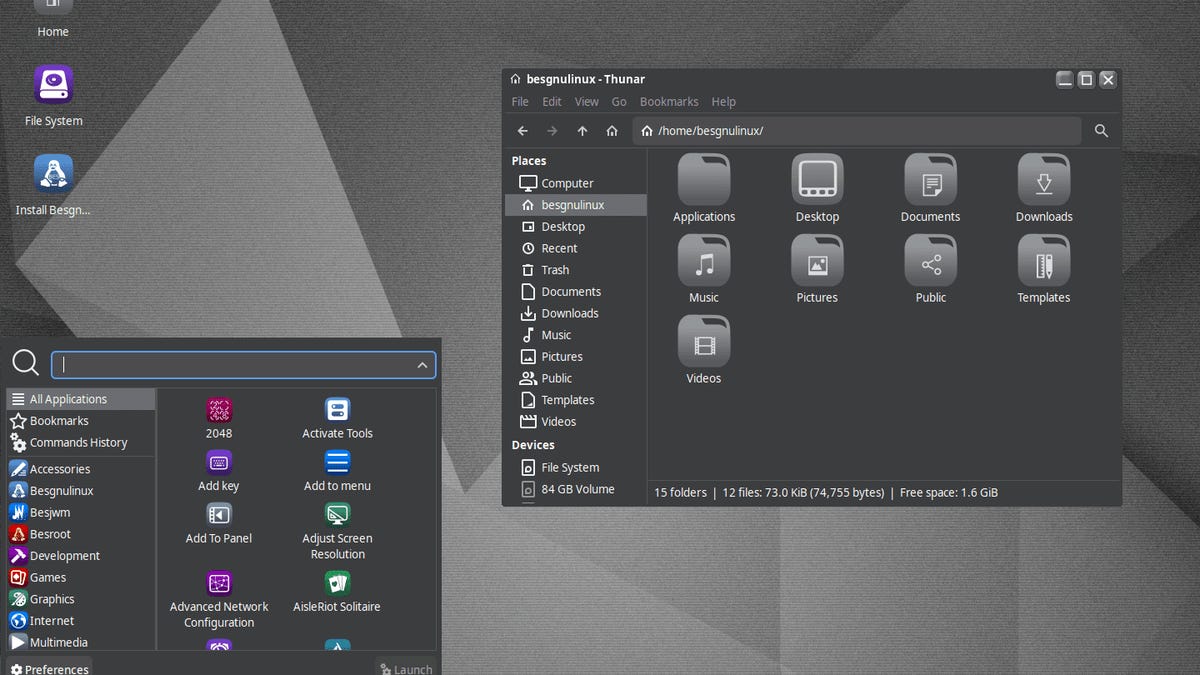Expand the search field dropdown arrow
The width and height of the screenshot is (1200, 675).
pos(423,366)
